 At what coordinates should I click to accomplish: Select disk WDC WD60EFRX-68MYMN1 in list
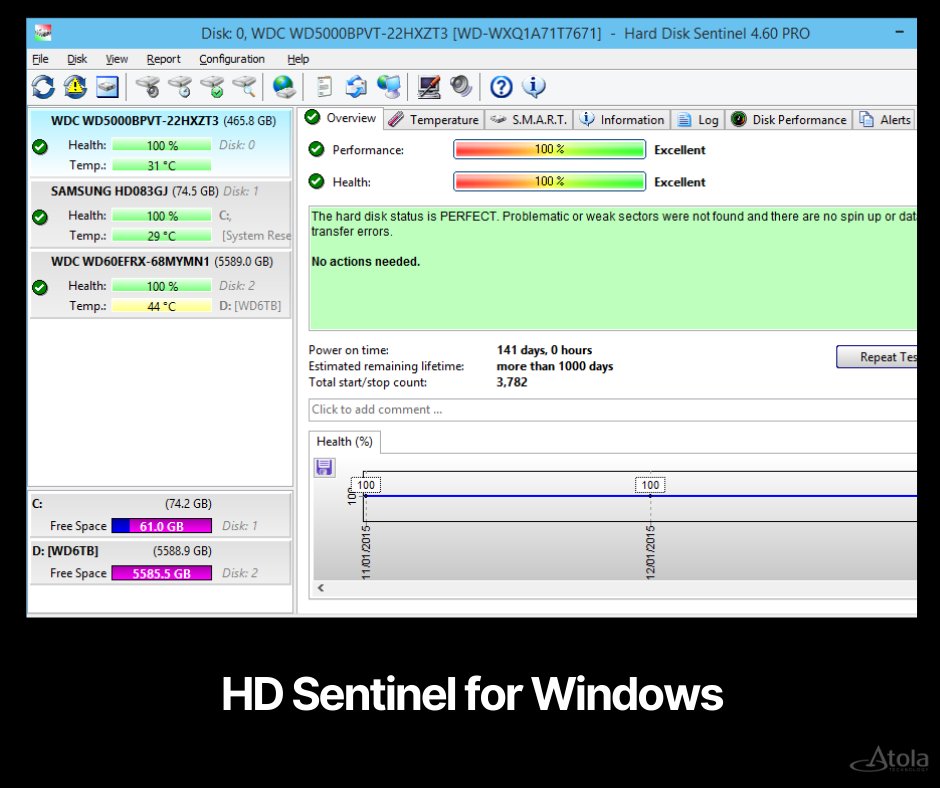(161, 284)
